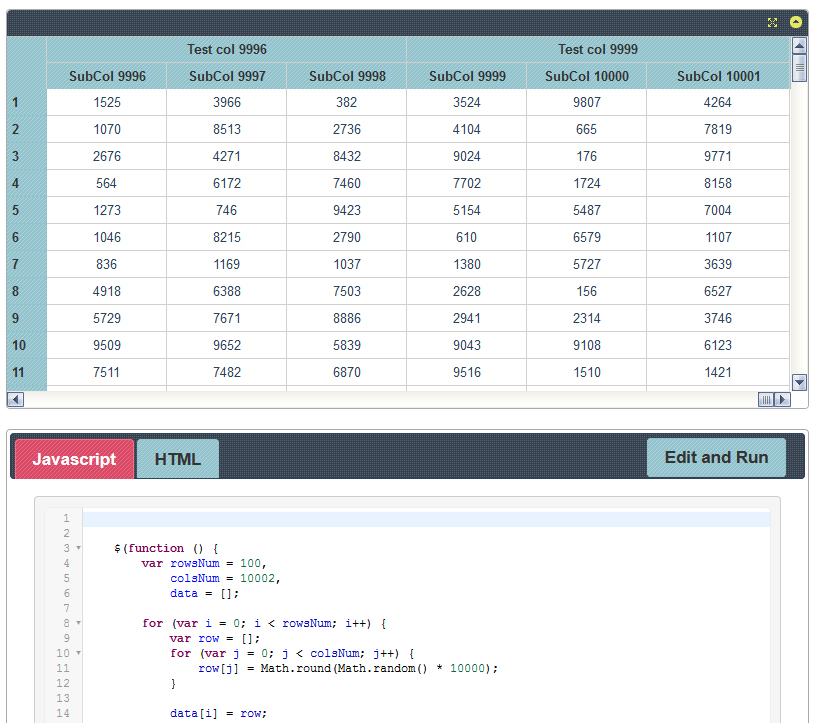Fold the for loop at line 8
This screenshot has width=815, height=723.
(78, 623)
